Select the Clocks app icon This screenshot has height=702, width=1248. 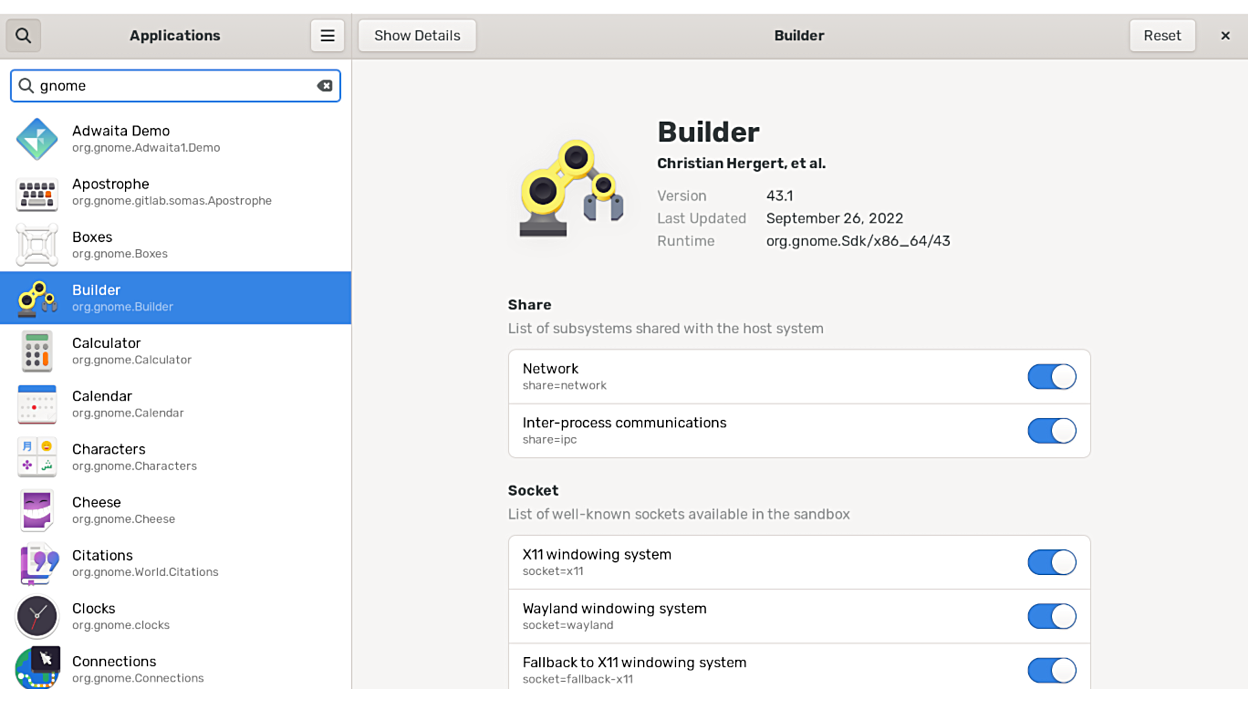pos(37,616)
